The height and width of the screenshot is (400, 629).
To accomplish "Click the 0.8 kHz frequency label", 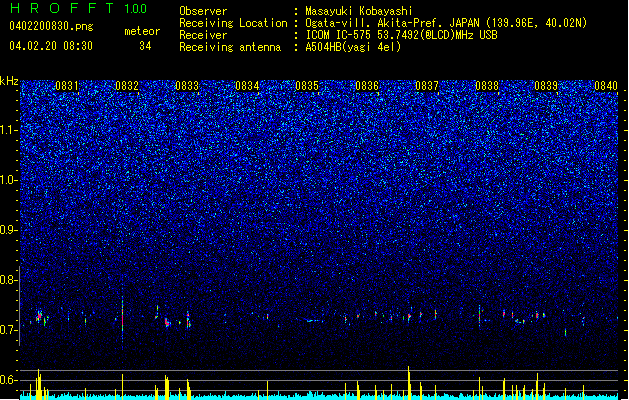I will click(x=9, y=280).
